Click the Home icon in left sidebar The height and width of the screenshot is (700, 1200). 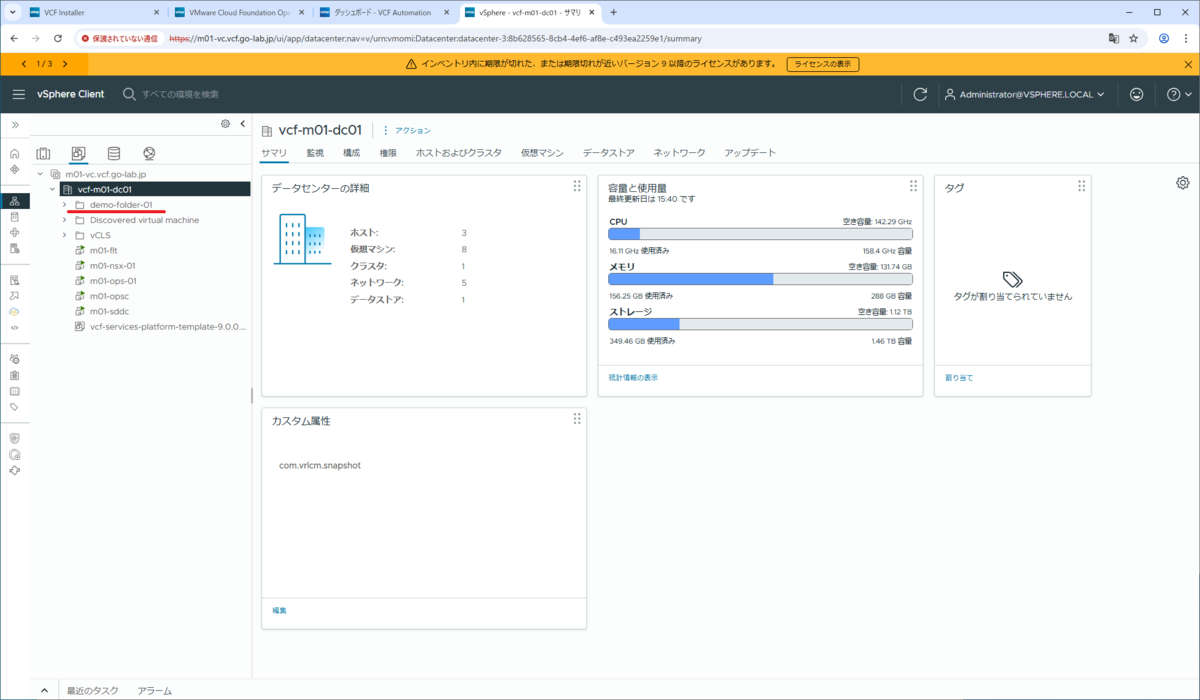click(x=15, y=154)
